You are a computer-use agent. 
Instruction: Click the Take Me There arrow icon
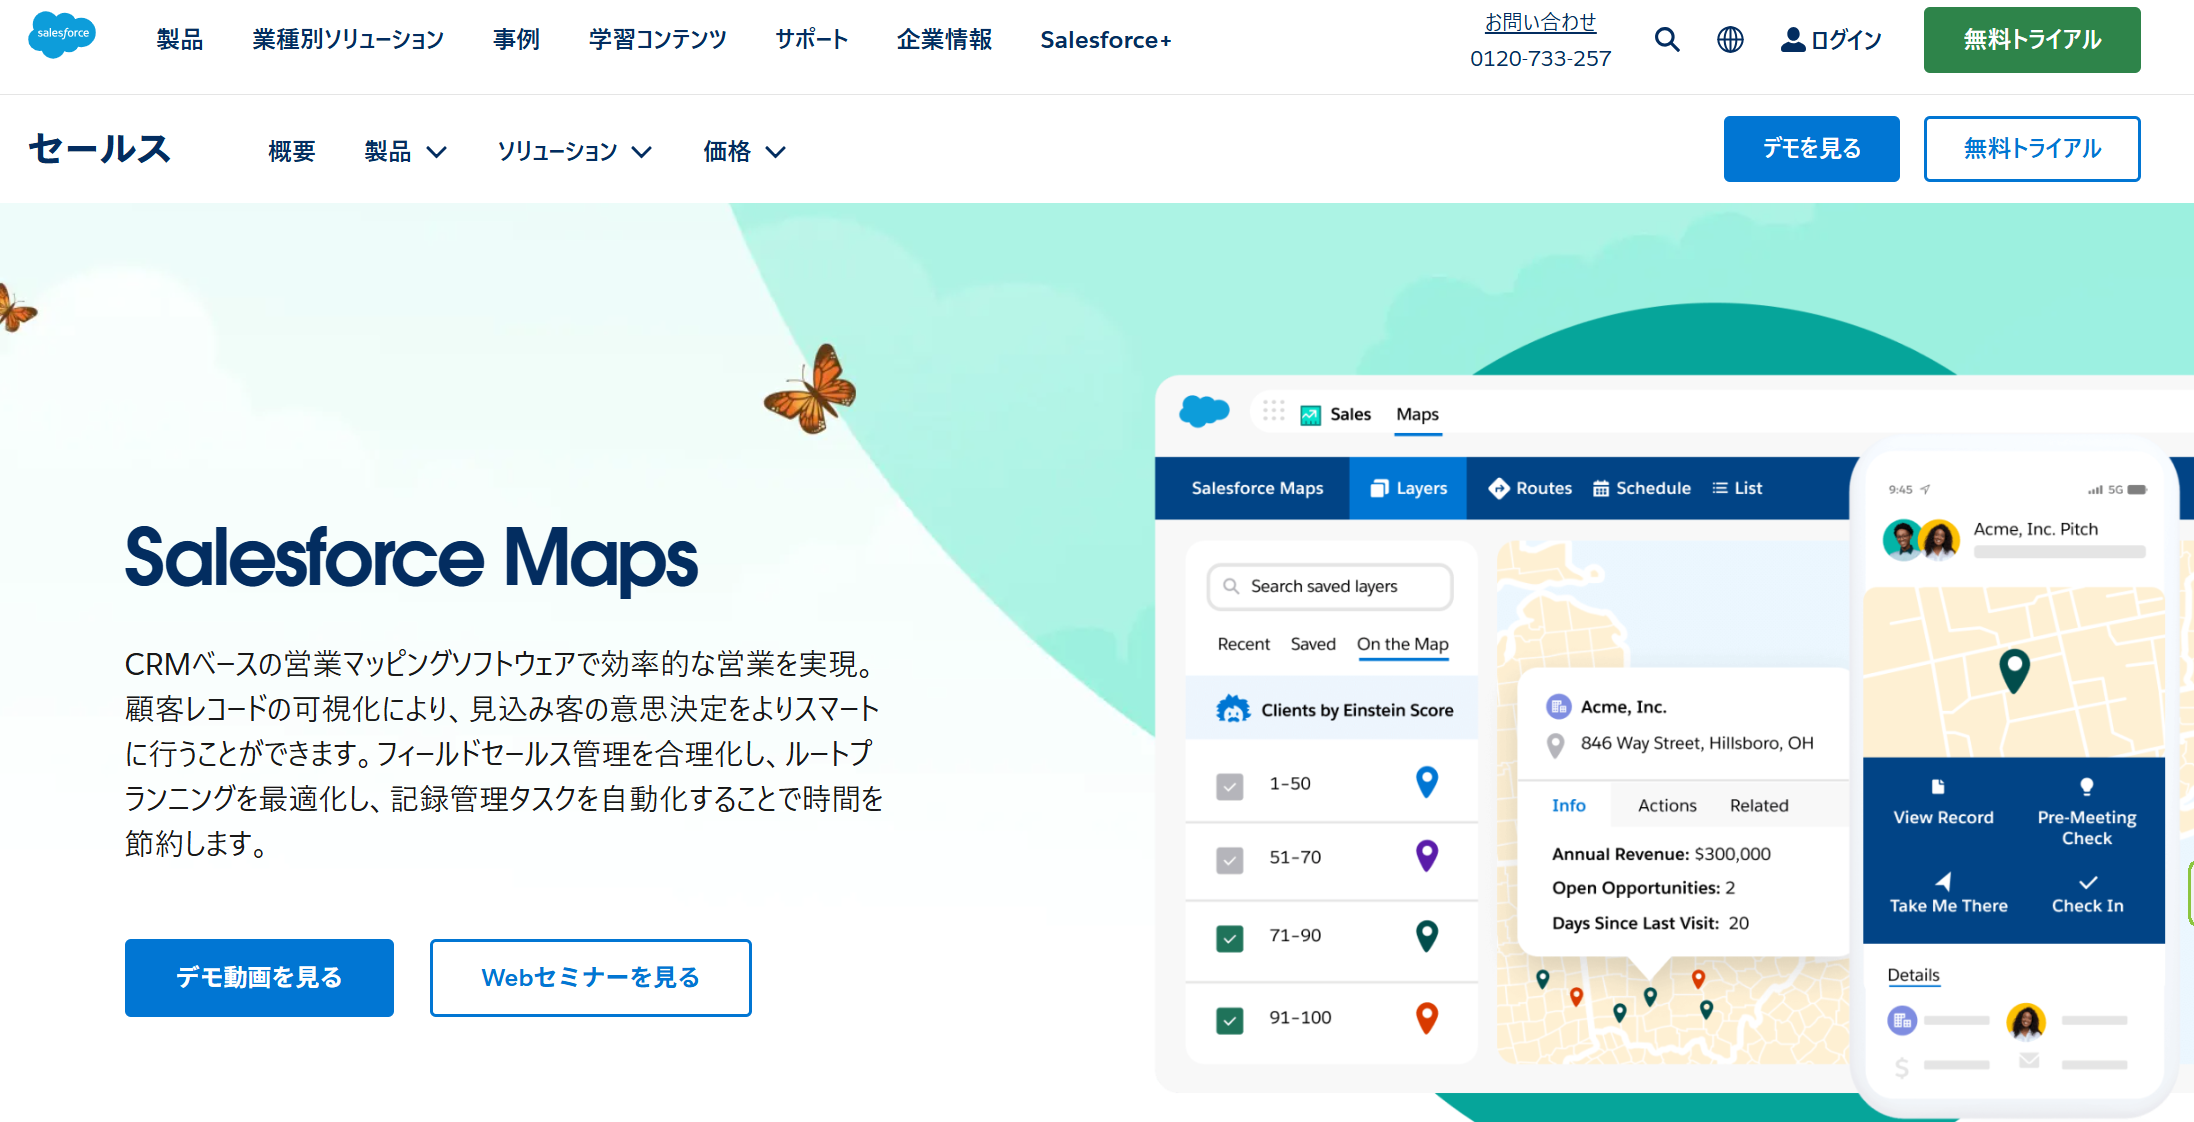[1943, 881]
